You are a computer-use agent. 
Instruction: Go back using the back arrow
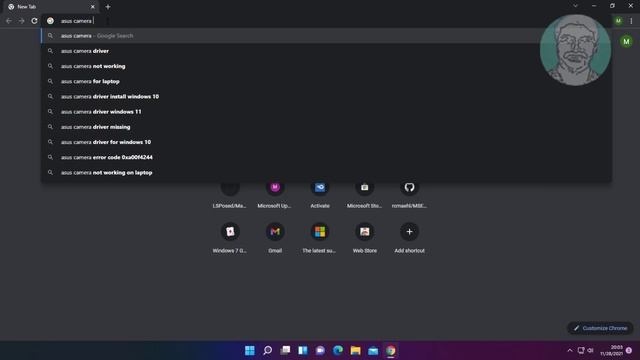tap(9, 21)
